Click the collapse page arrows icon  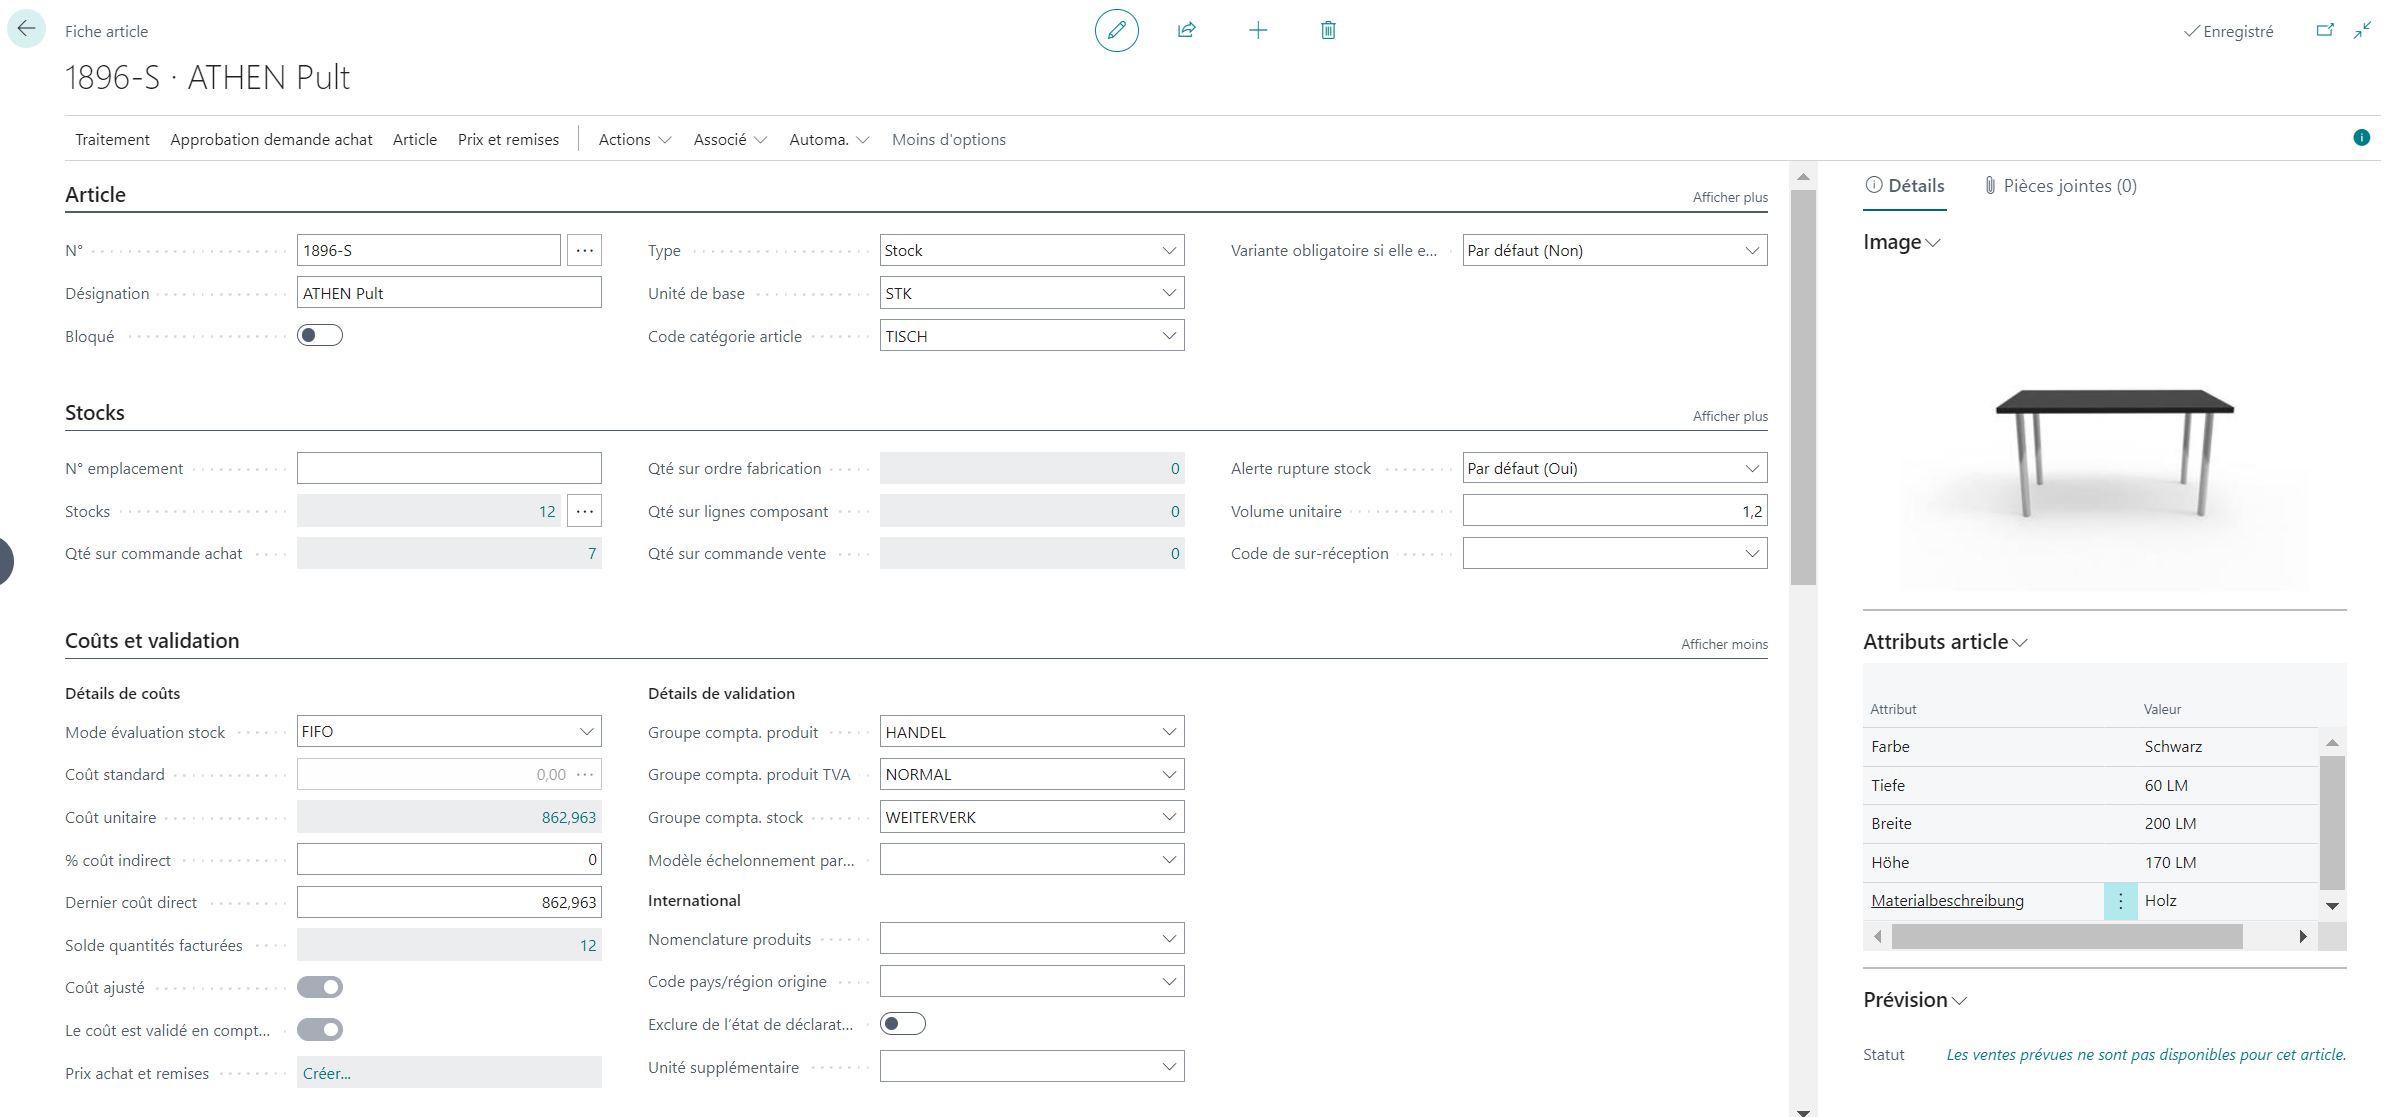pos(2362,31)
